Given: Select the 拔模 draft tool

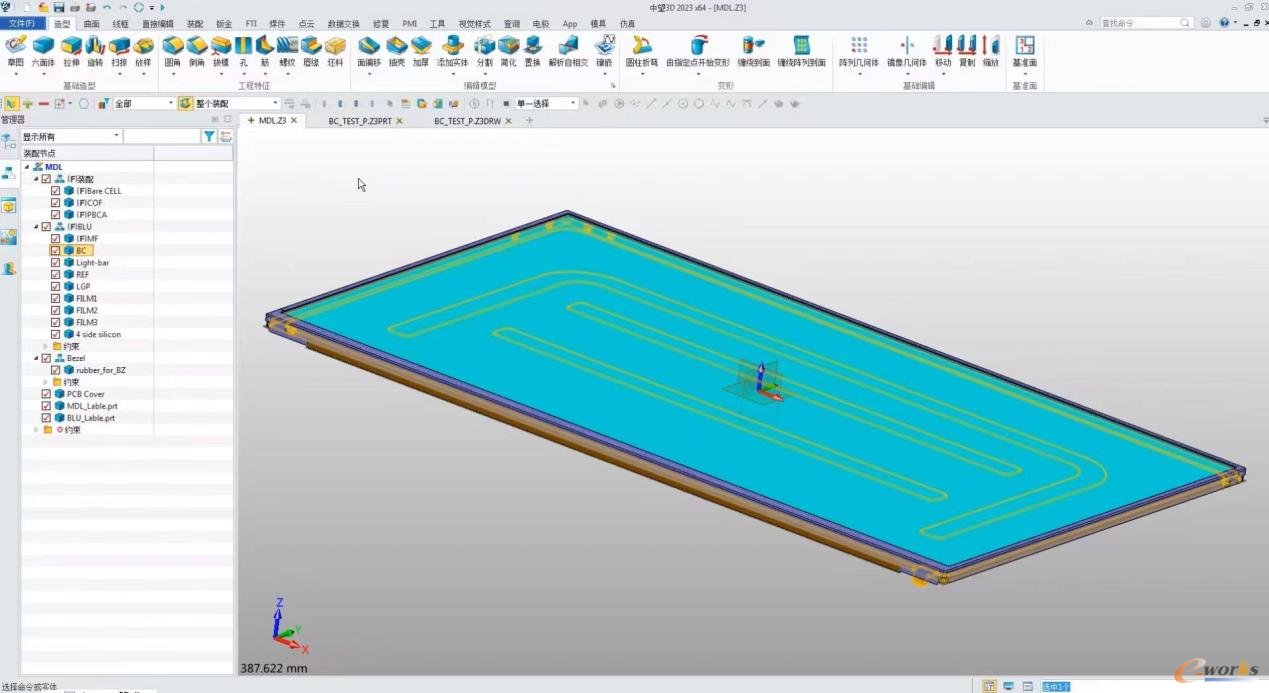Looking at the screenshot, I should (220, 51).
